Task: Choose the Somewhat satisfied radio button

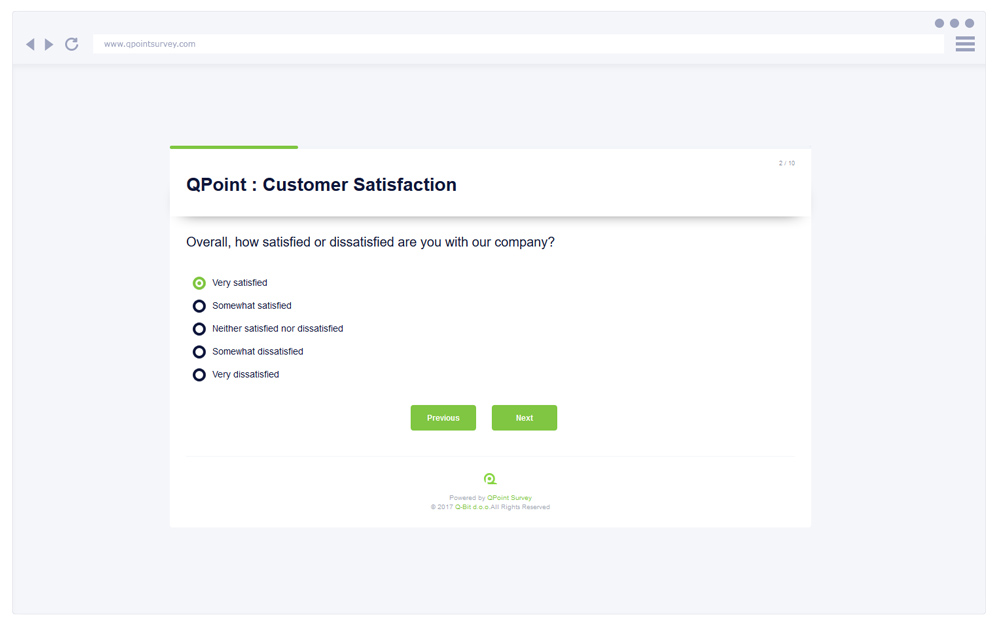Action: (x=199, y=306)
